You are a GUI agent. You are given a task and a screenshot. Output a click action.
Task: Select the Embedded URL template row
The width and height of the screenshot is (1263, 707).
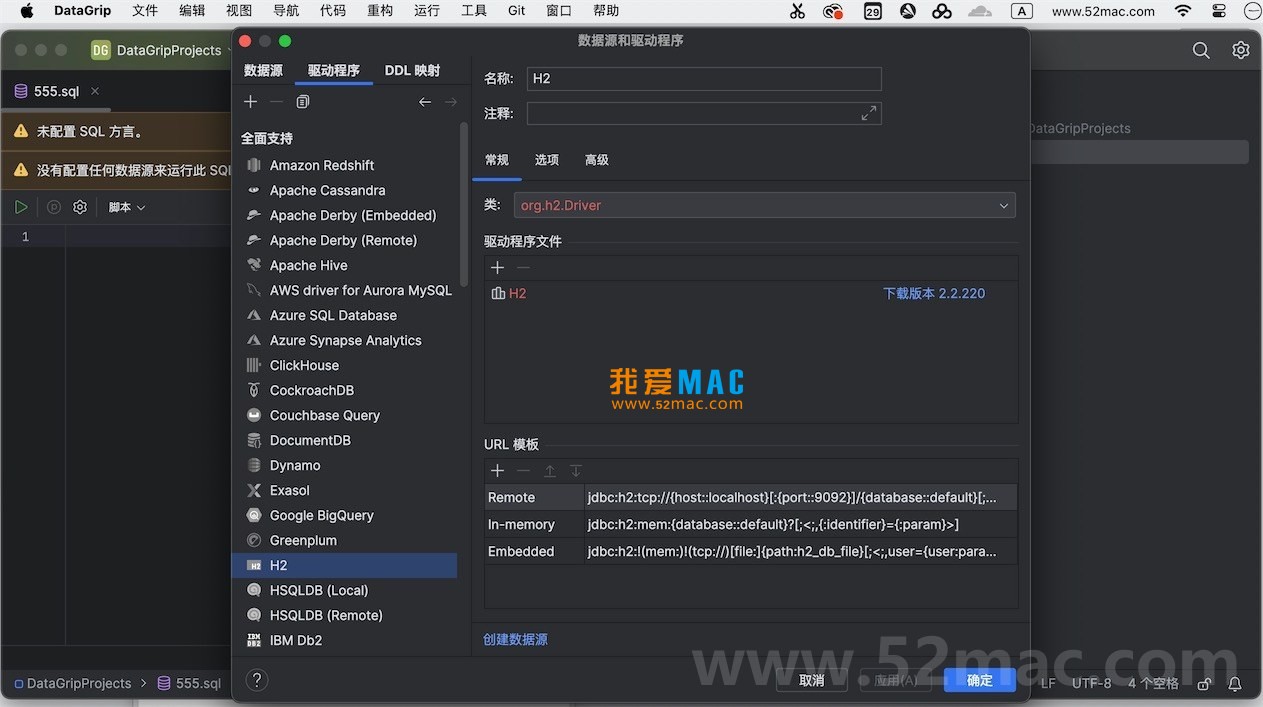pos(751,551)
